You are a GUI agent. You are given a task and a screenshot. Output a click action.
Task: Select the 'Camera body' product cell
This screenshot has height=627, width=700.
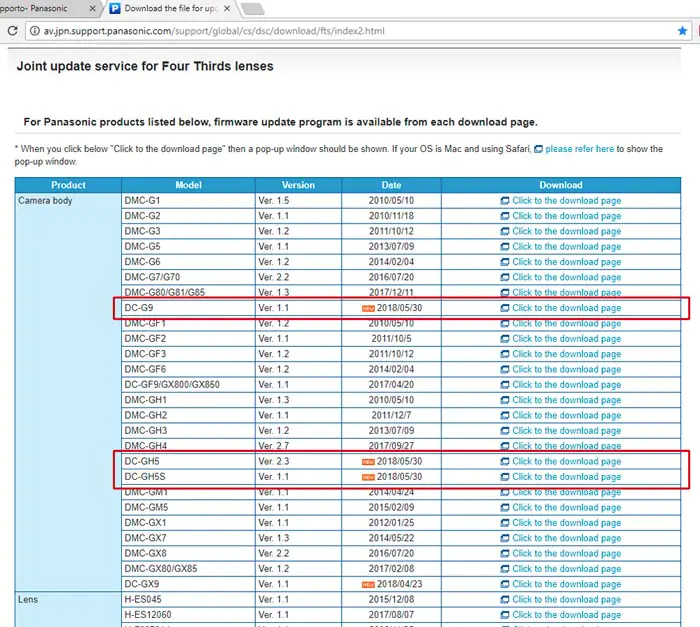(68, 392)
